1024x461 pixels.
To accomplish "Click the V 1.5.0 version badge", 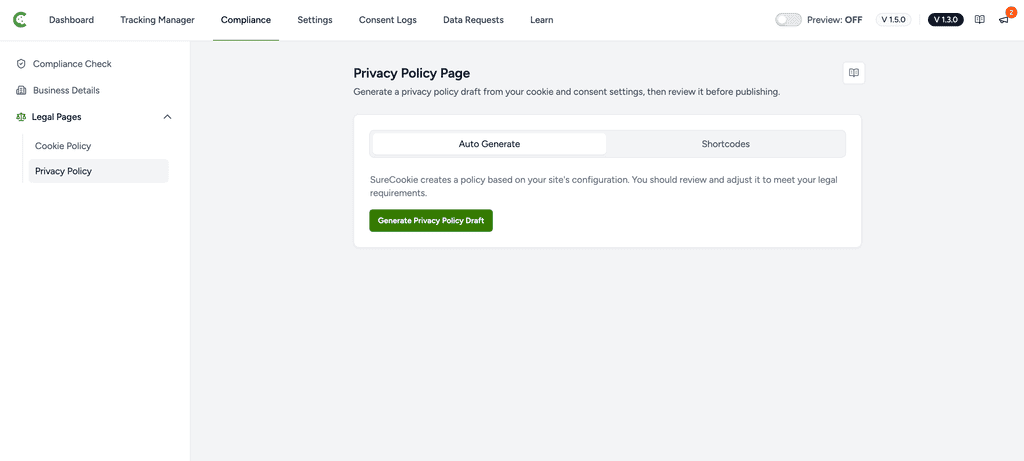I will coord(893,20).
